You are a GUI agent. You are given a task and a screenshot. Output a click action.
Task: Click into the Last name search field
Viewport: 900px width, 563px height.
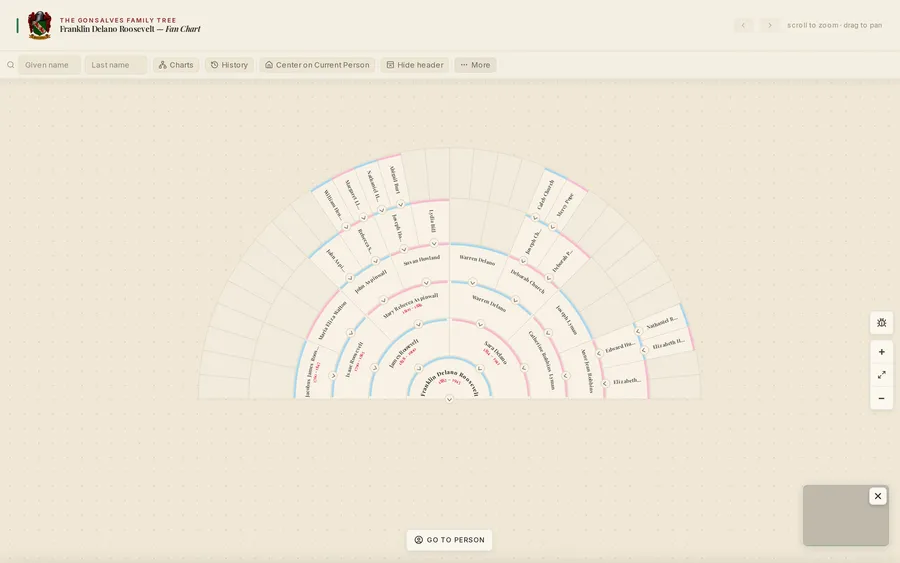(116, 65)
